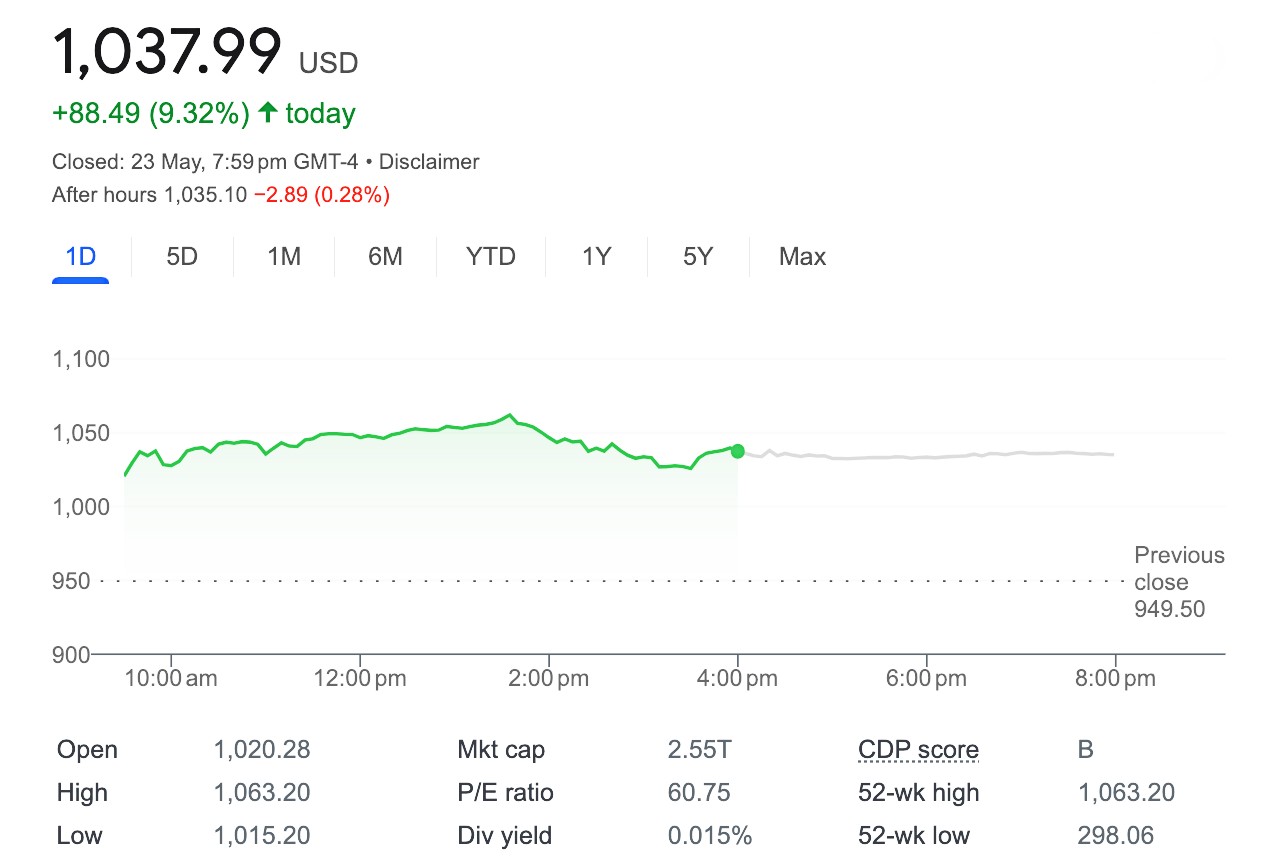The image size is (1266, 868).
Task: Click the chart peak near 2:00 pm
Action: click(x=510, y=414)
